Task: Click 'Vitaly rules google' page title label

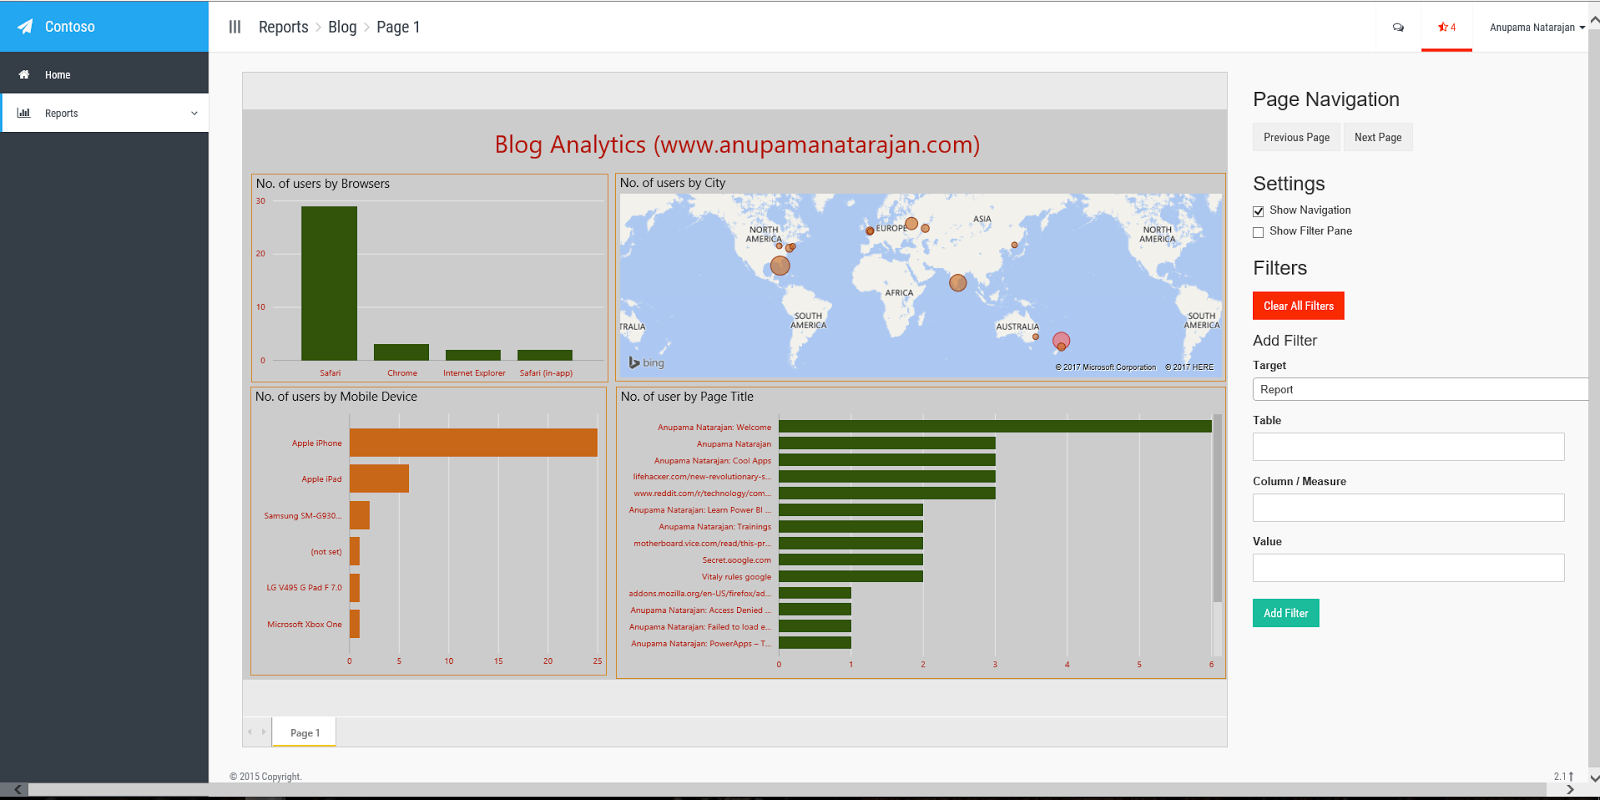Action: (x=736, y=576)
